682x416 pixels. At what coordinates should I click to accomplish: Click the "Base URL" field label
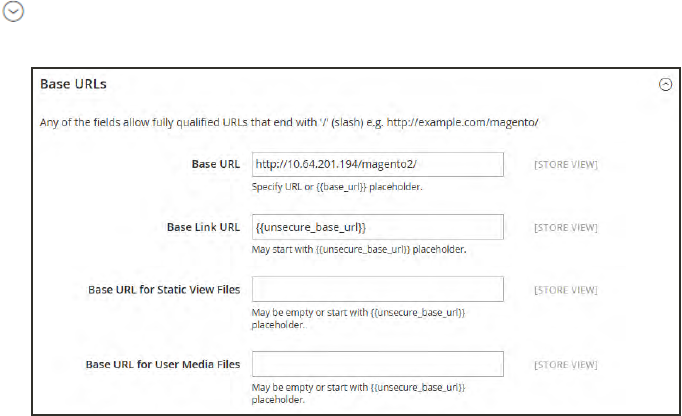coord(216,164)
